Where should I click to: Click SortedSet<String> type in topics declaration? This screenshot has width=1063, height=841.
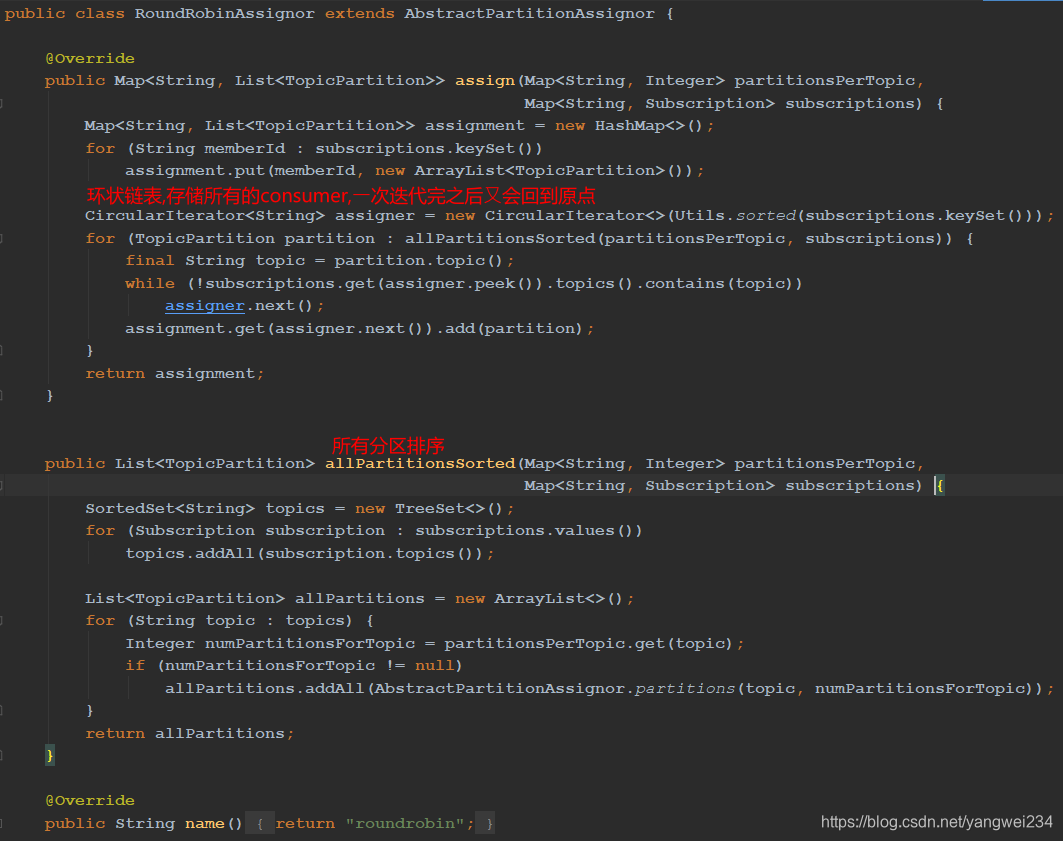coord(170,508)
